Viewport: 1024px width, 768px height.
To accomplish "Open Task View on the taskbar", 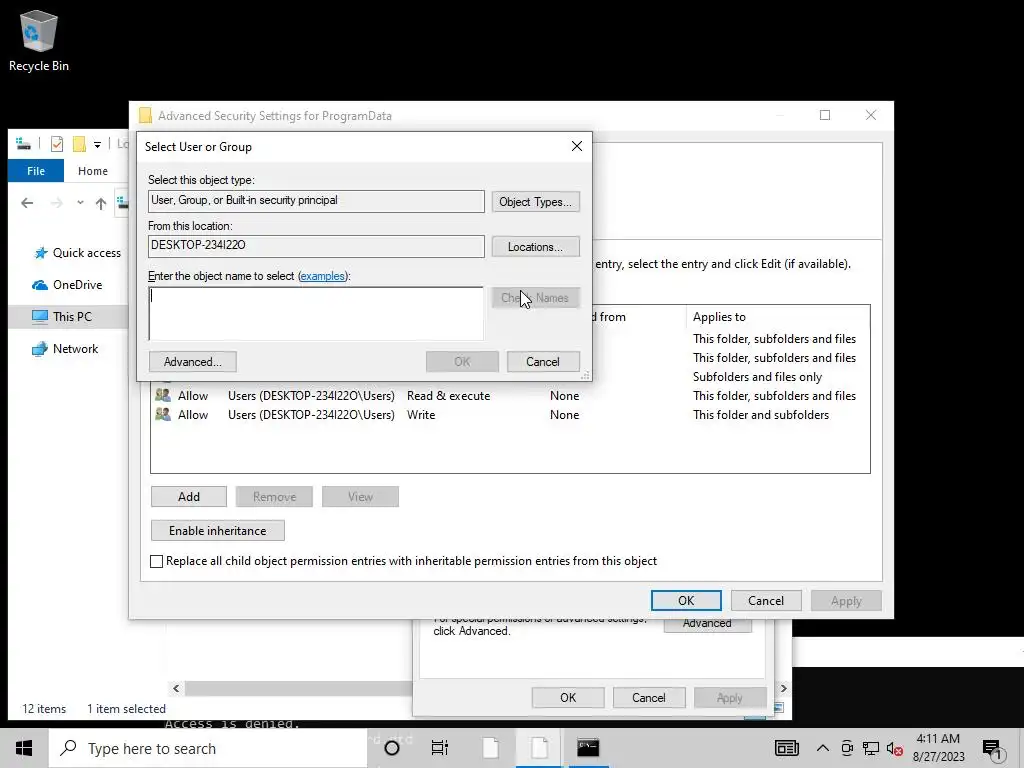I will click(440, 748).
